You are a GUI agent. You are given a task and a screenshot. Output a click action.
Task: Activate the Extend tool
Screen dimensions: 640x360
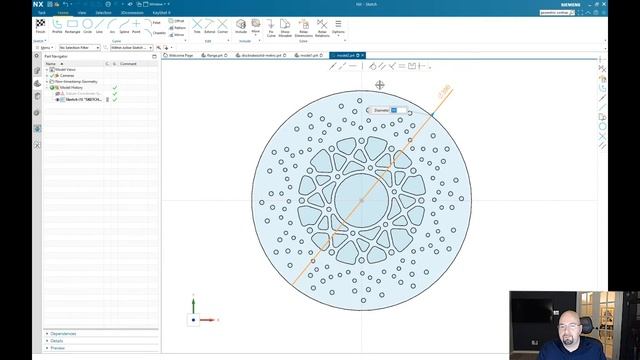pyautogui.click(x=209, y=26)
